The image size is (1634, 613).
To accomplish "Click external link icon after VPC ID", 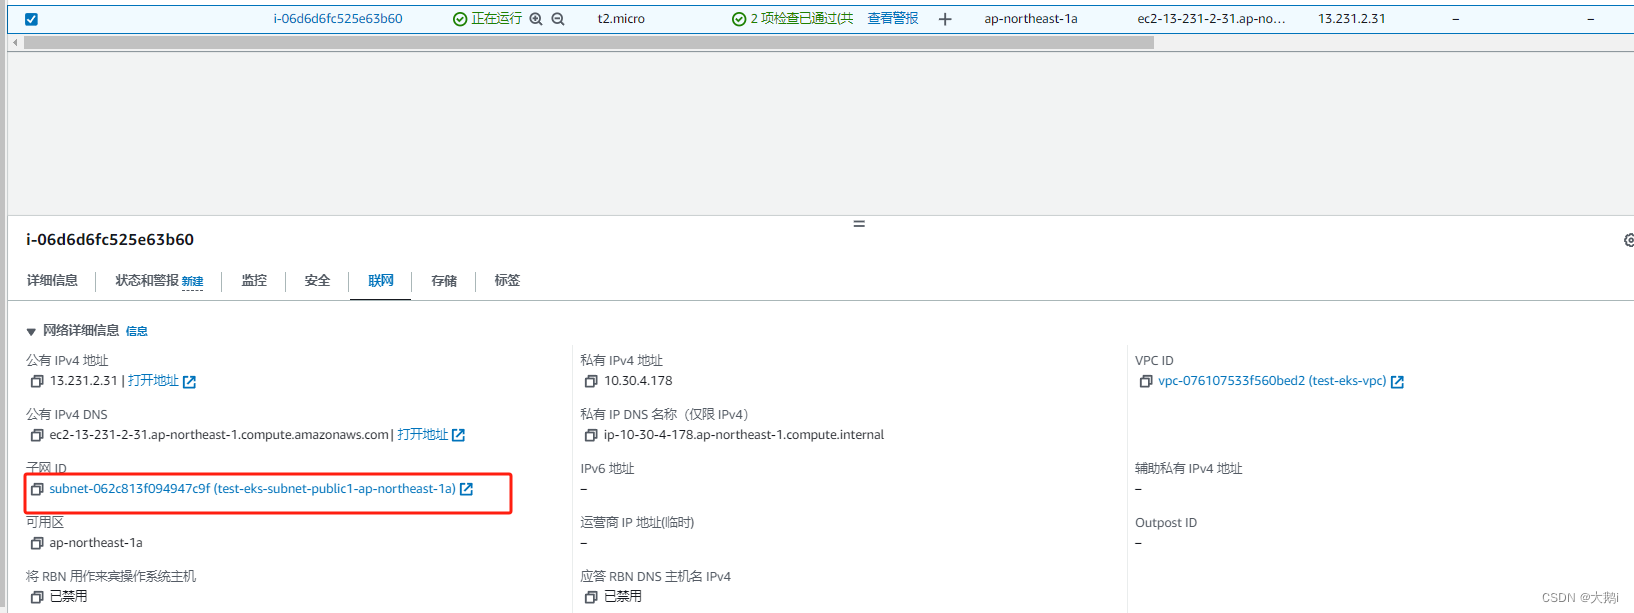I will click(x=1397, y=382).
